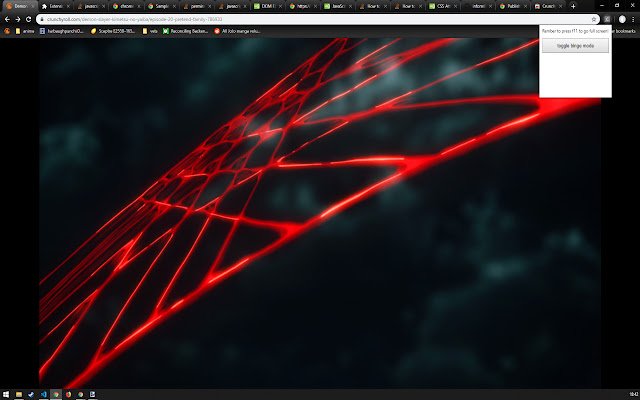The width and height of the screenshot is (640, 400).
Task: Open the binge mode extension icon in toolbar
Action: click(x=607, y=19)
